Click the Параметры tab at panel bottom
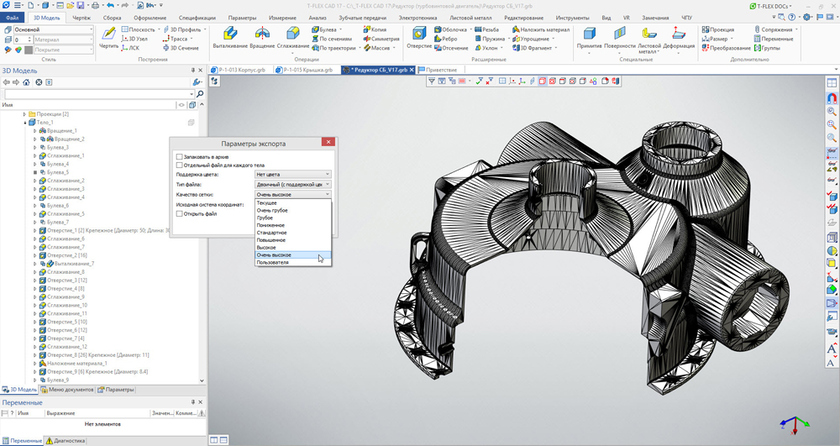 117,389
